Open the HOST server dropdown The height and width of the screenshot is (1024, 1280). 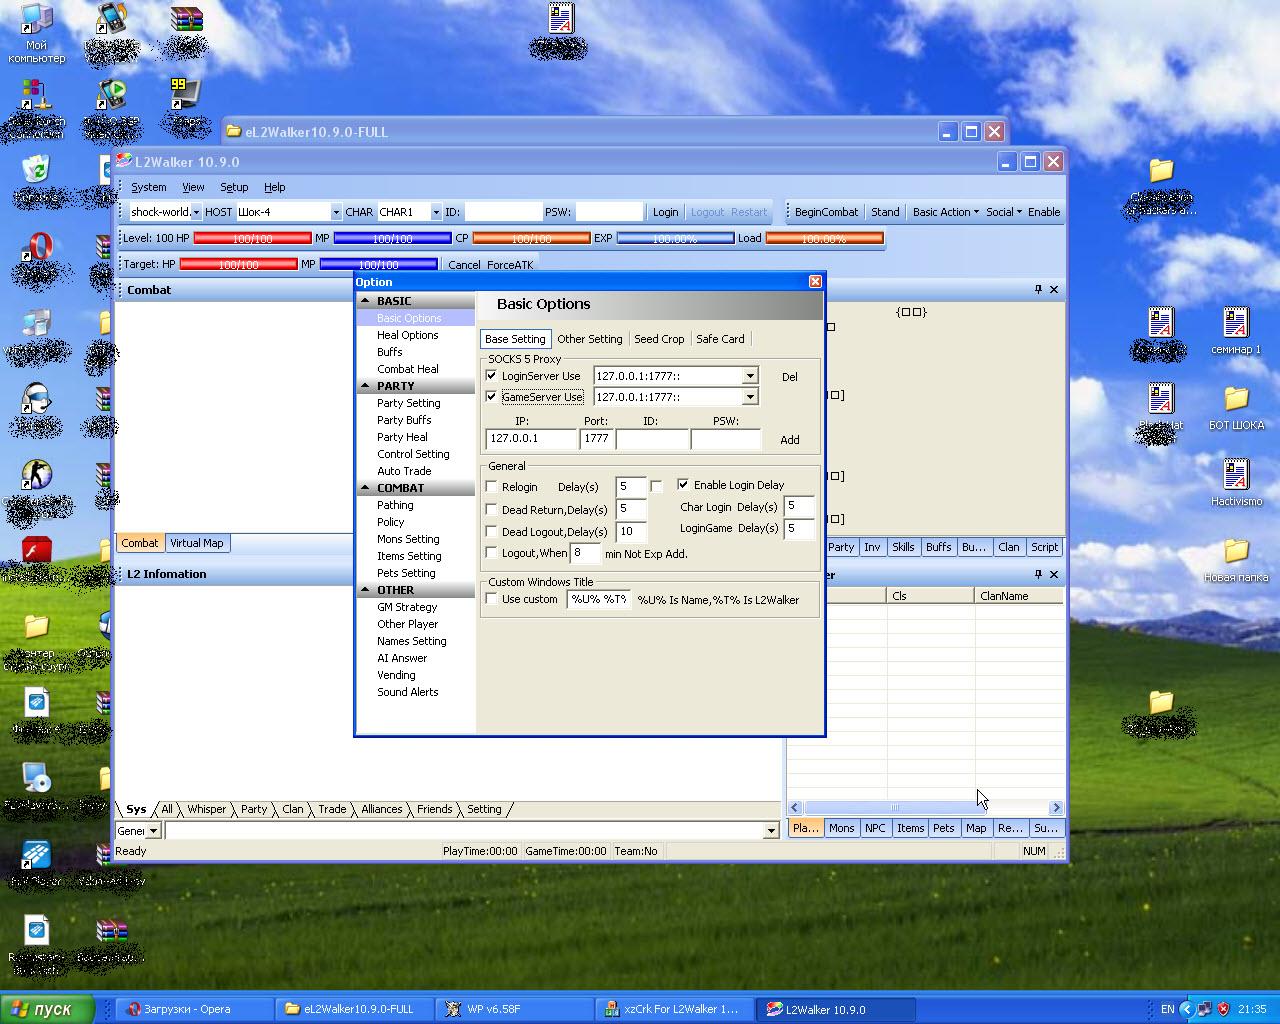pos(335,212)
